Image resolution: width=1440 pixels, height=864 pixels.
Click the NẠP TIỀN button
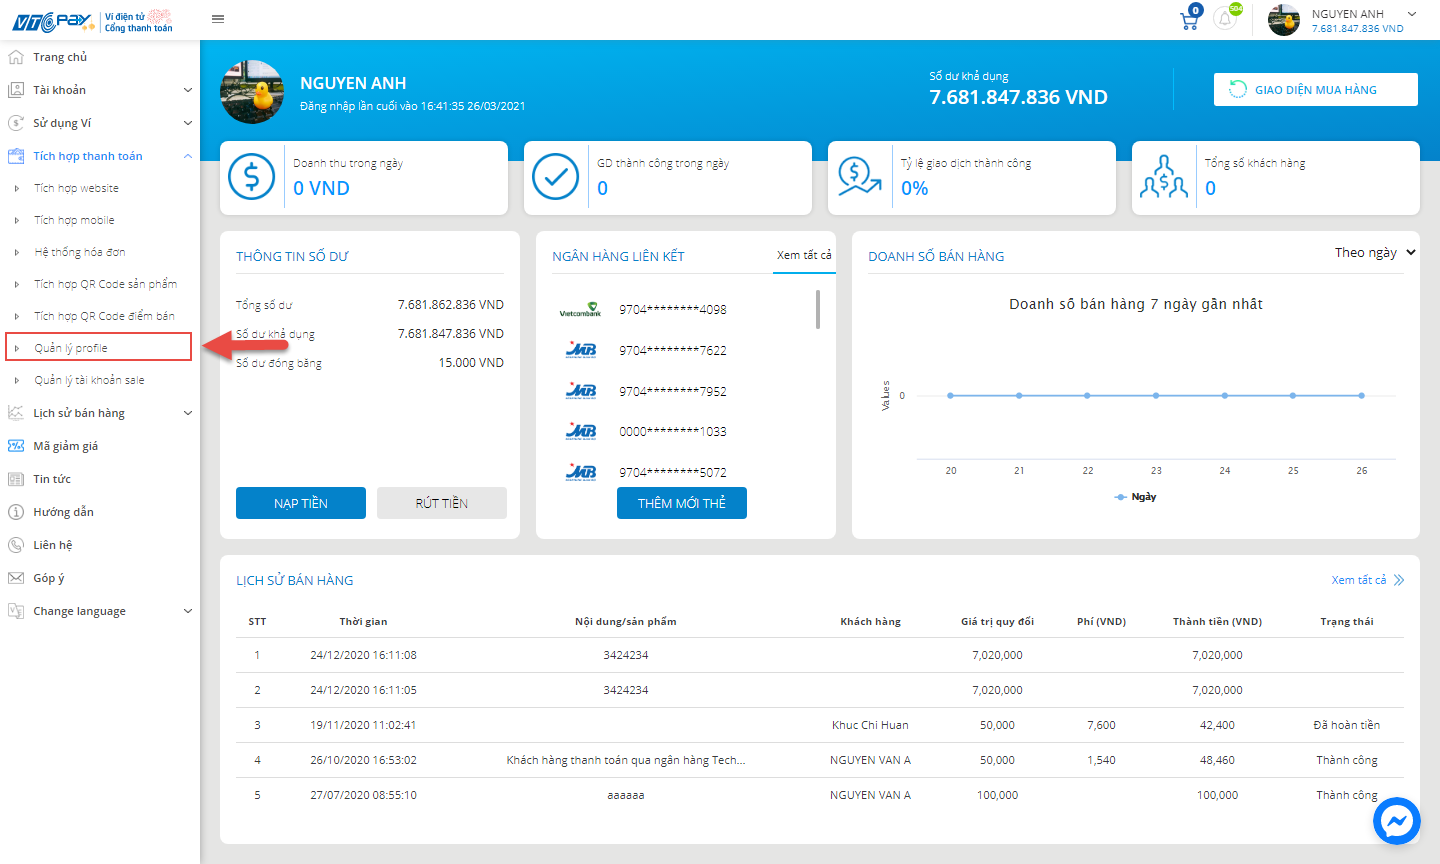click(x=301, y=503)
